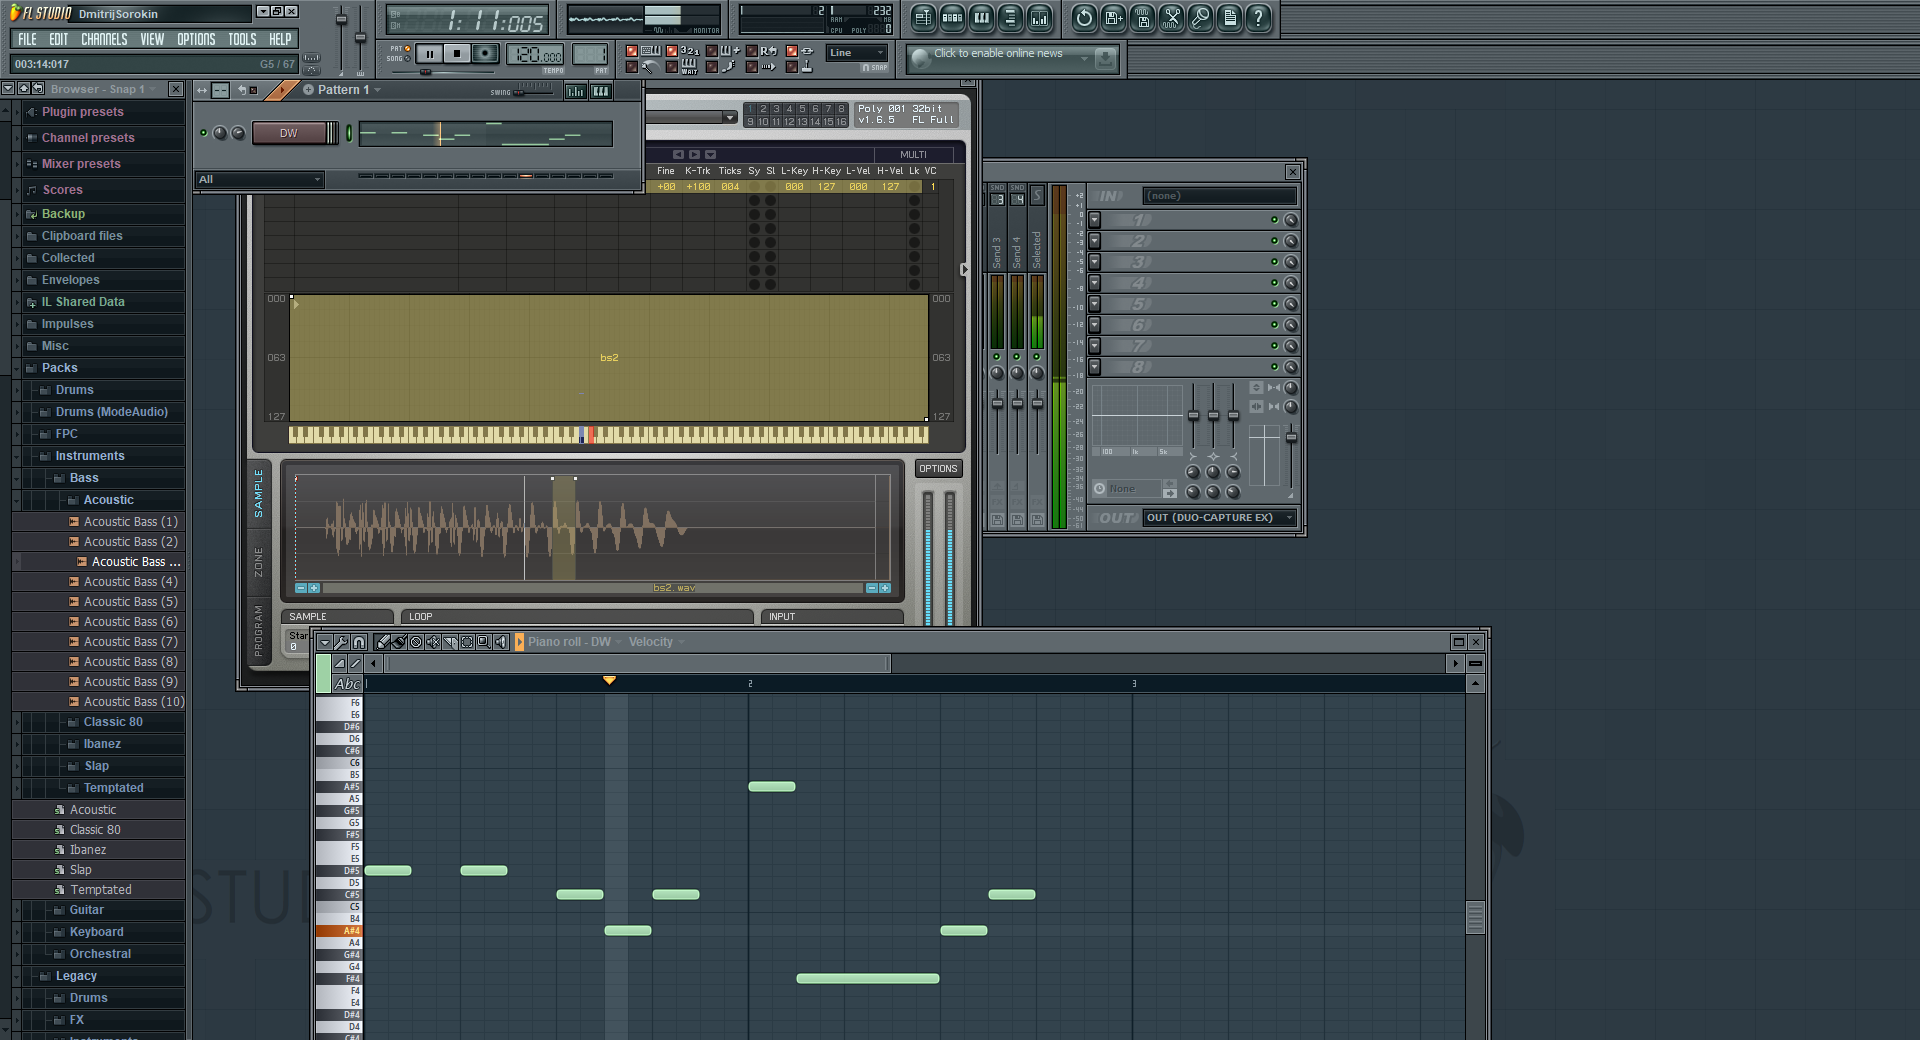Expand the Guitar folder in browser
The width and height of the screenshot is (1920, 1040).
(x=86, y=910)
